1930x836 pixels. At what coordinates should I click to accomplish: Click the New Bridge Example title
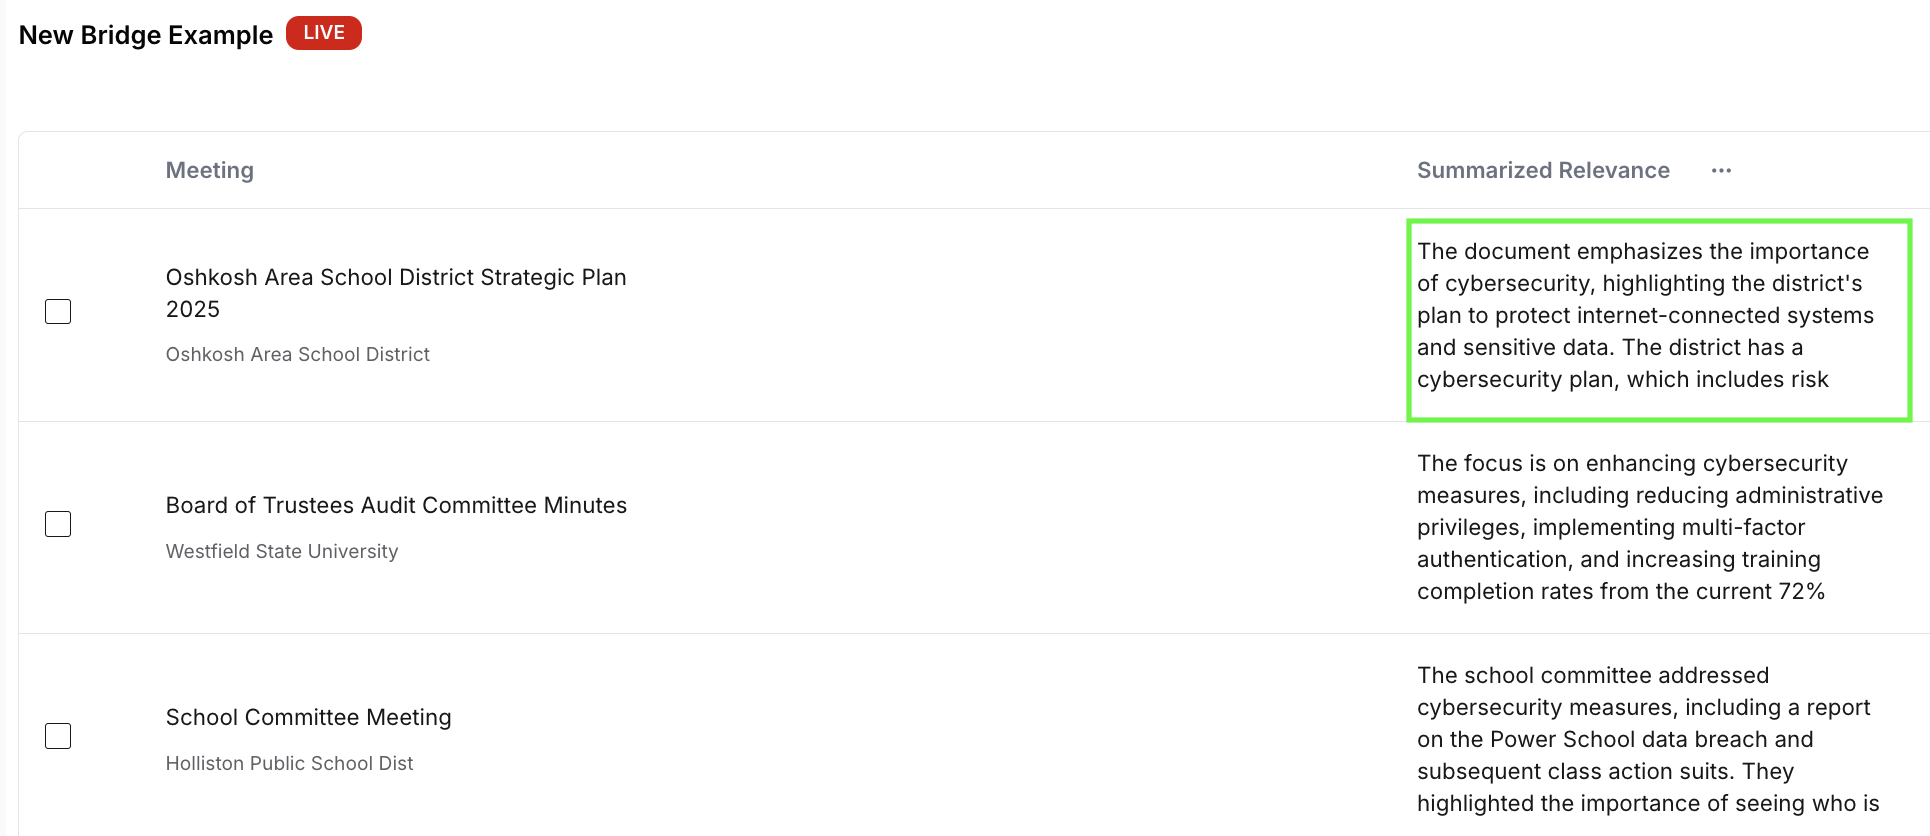pyautogui.click(x=145, y=34)
